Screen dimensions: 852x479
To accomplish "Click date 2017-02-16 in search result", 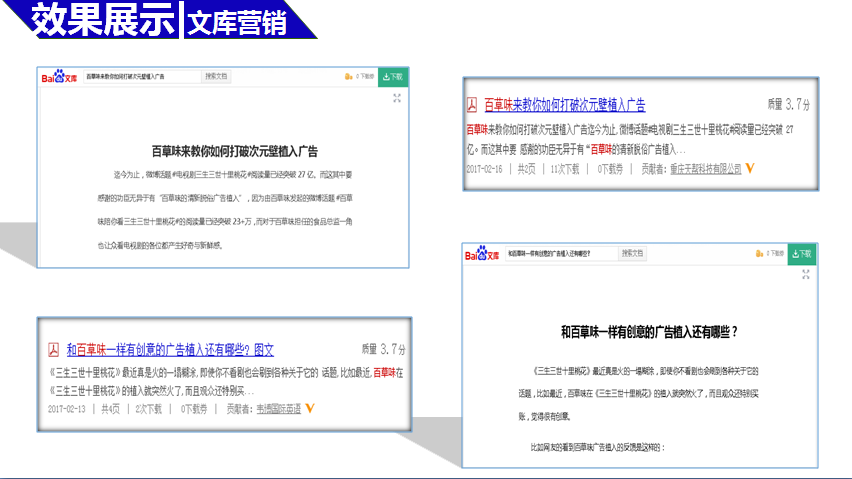I will click(484, 169).
